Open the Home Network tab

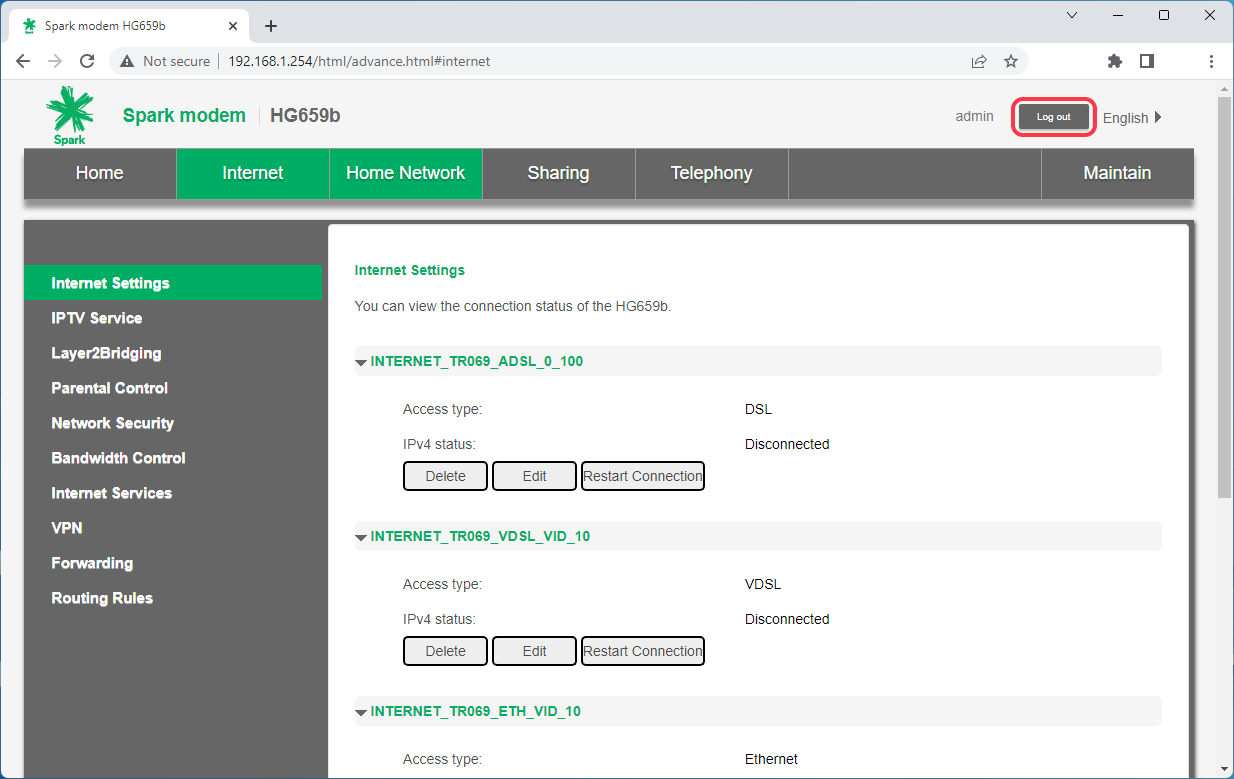point(406,173)
